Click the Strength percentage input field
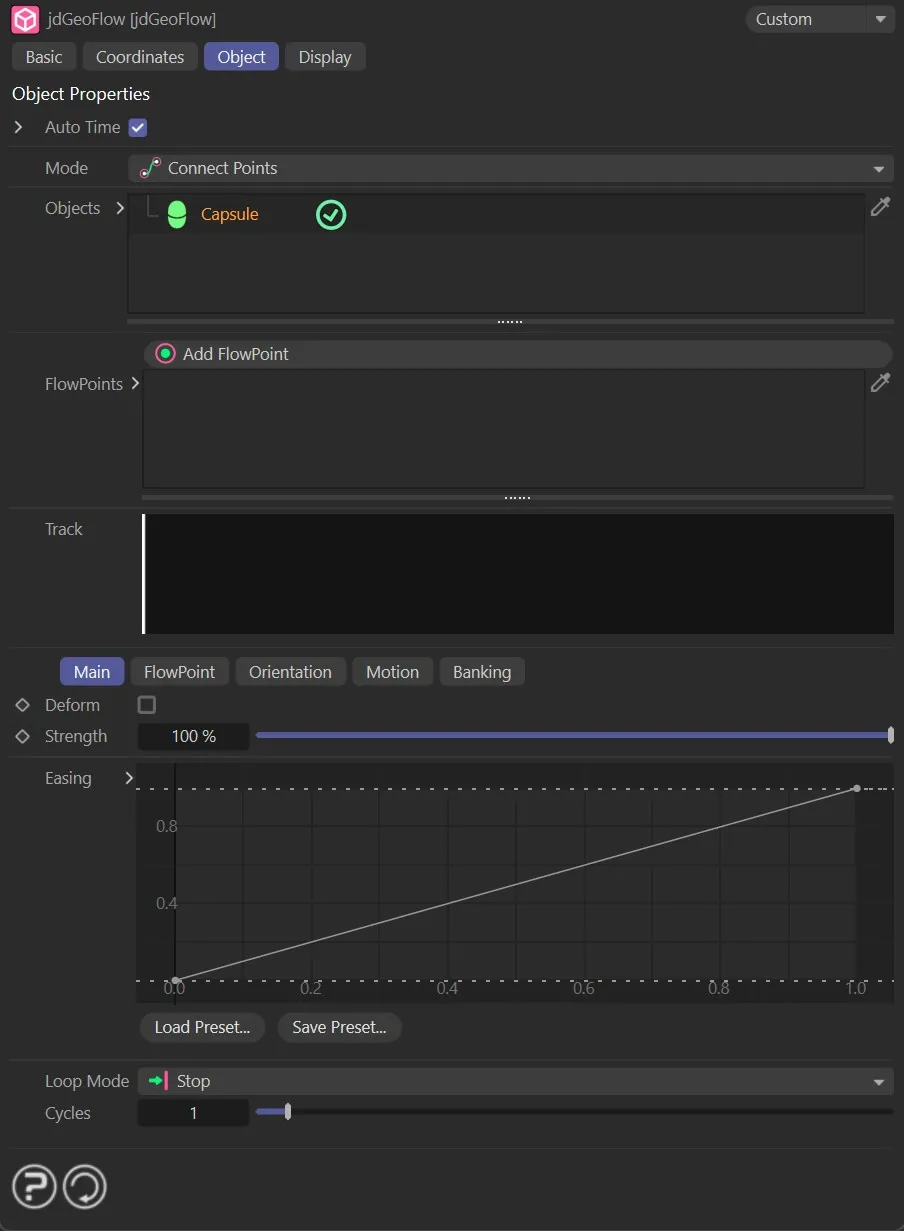The image size is (904, 1231). click(193, 736)
